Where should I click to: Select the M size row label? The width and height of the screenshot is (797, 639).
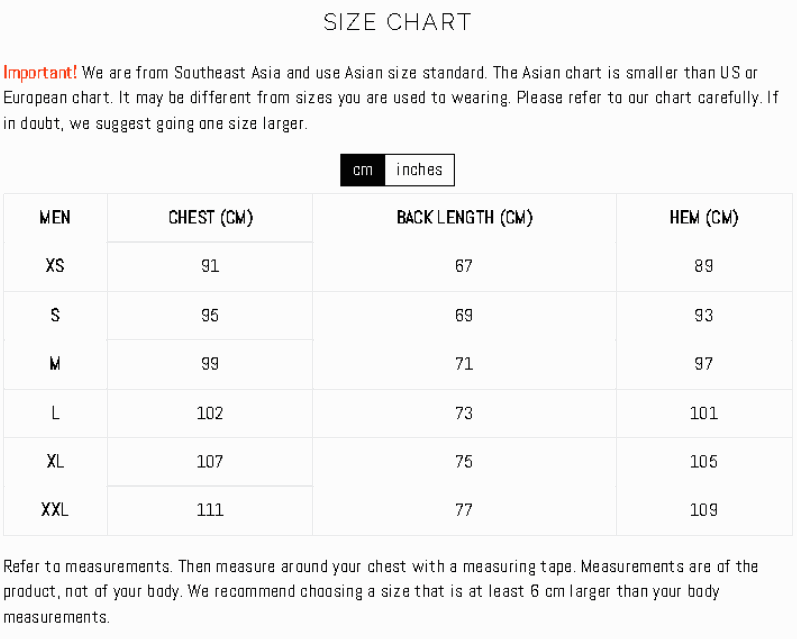coord(55,363)
